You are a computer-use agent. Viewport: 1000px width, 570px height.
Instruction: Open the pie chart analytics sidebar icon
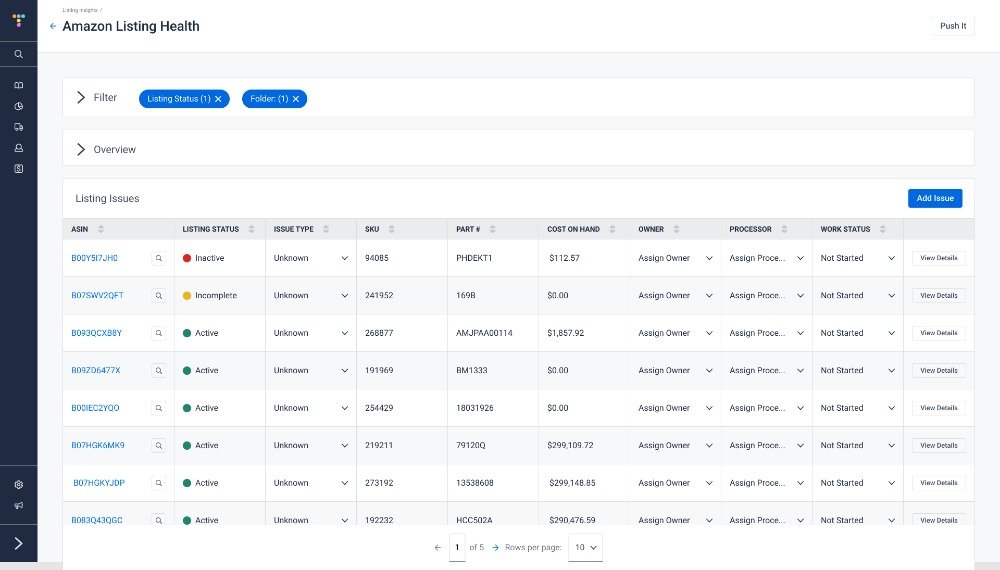click(x=18, y=106)
